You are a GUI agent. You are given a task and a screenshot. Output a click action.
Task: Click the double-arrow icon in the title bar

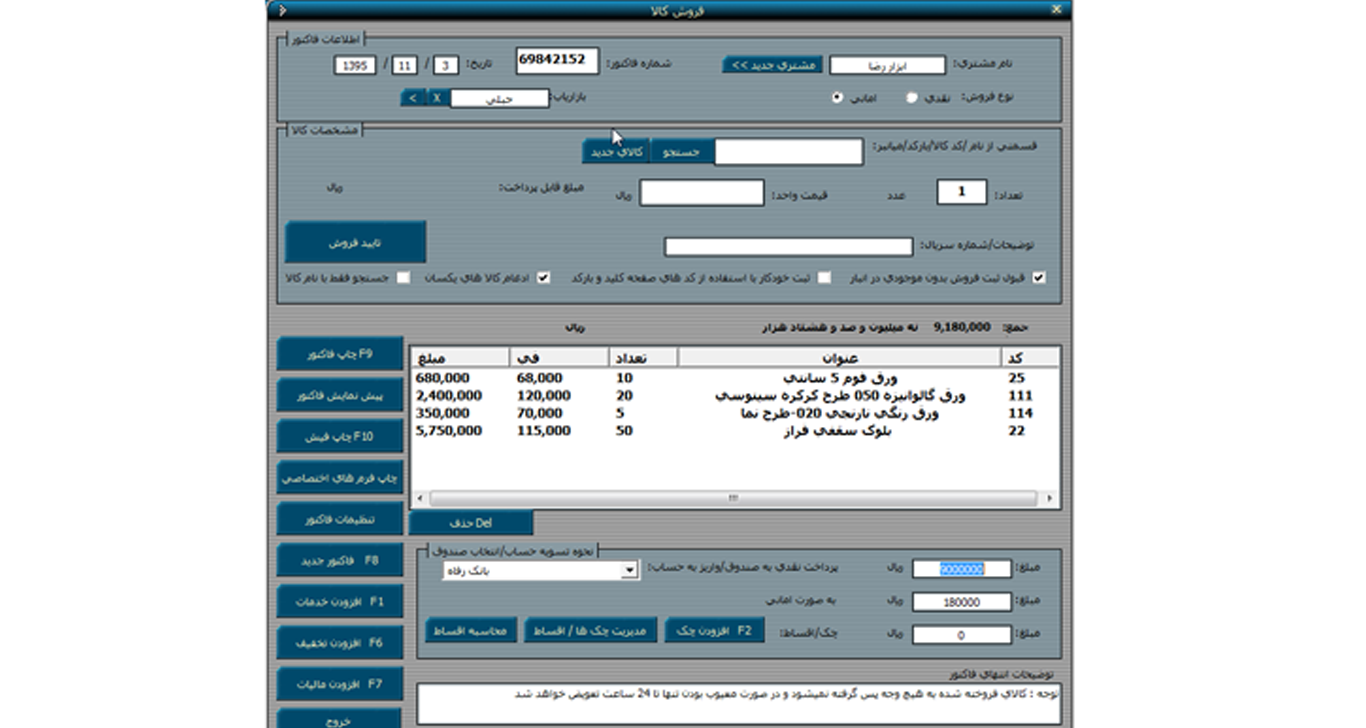[285, 9]
